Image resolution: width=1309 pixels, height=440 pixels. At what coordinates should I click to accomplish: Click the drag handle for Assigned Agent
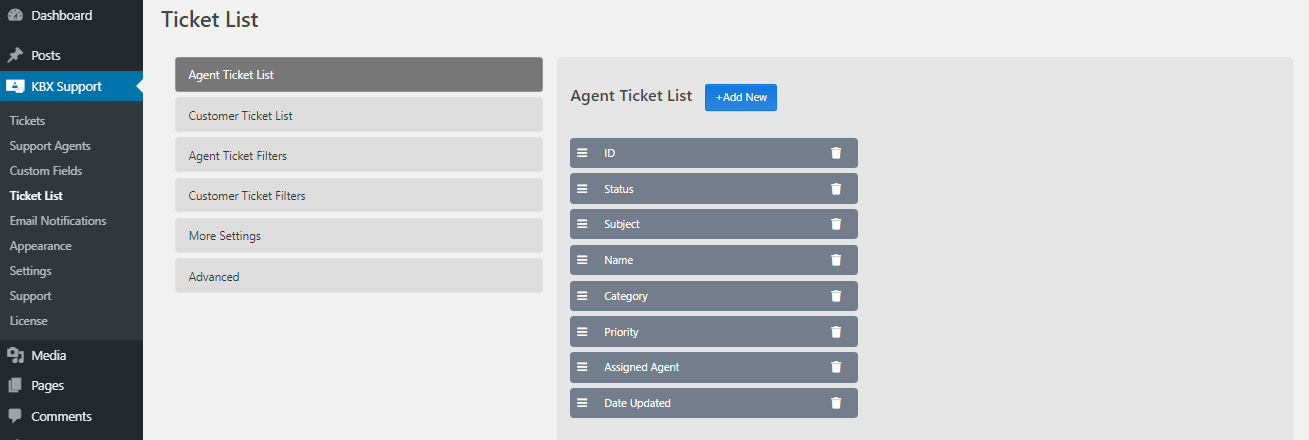click(x=582, y=367)
